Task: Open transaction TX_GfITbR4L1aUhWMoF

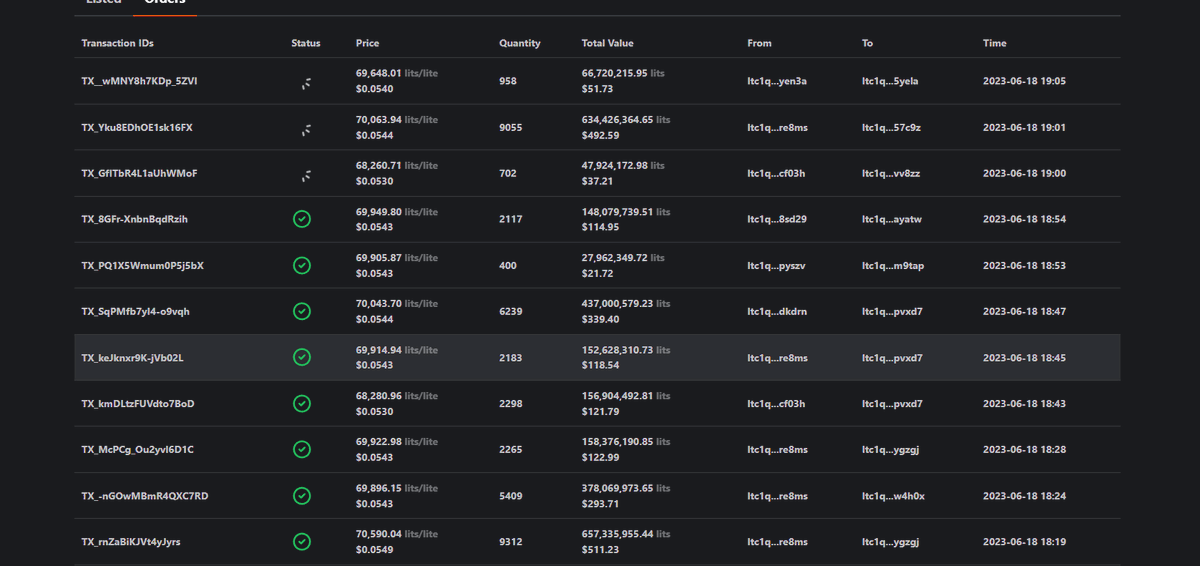Action: pos(139,173)
